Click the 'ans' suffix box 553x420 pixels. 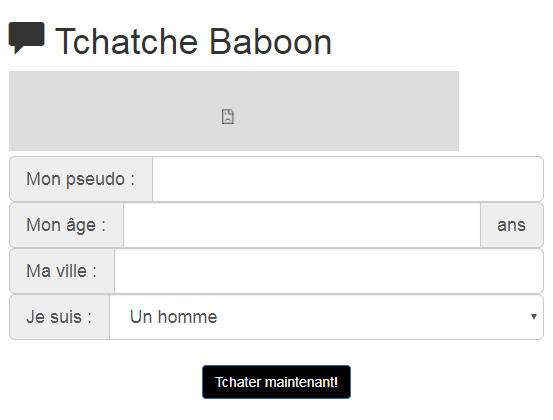(x=512, y=225)
